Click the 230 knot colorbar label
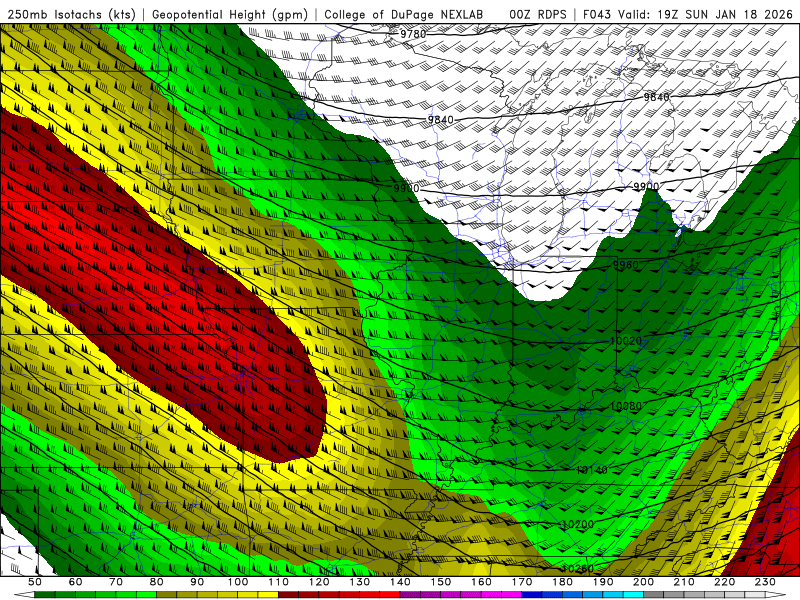The width and height of the screenshot is (800, 600). pyautogui.click(x=765, y=582)
